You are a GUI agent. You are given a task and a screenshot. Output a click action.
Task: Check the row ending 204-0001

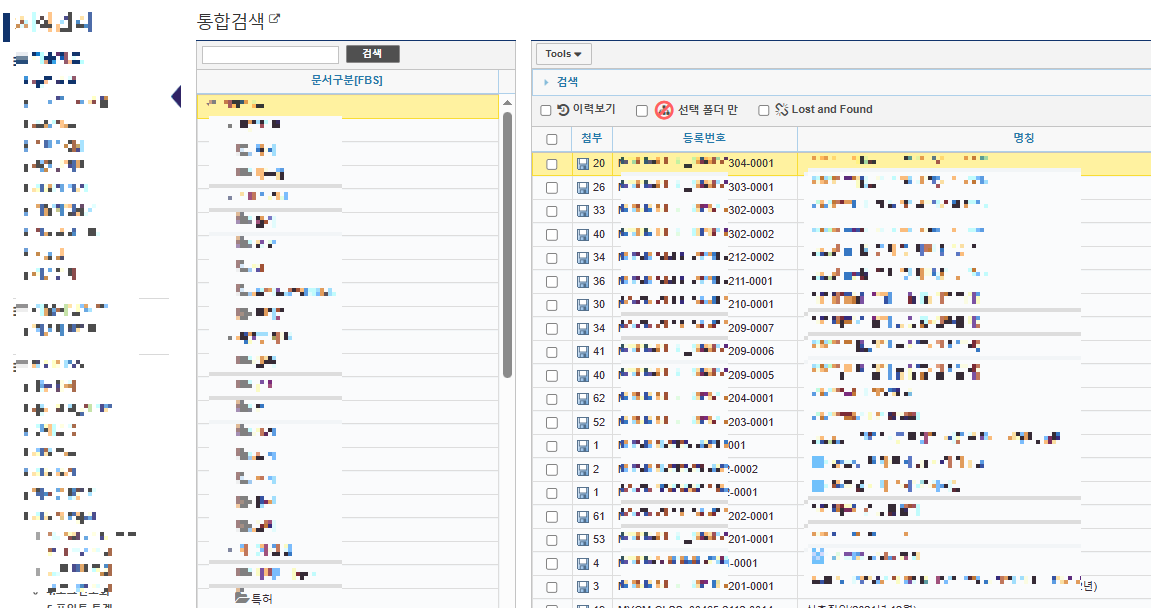tap(552, 399)
